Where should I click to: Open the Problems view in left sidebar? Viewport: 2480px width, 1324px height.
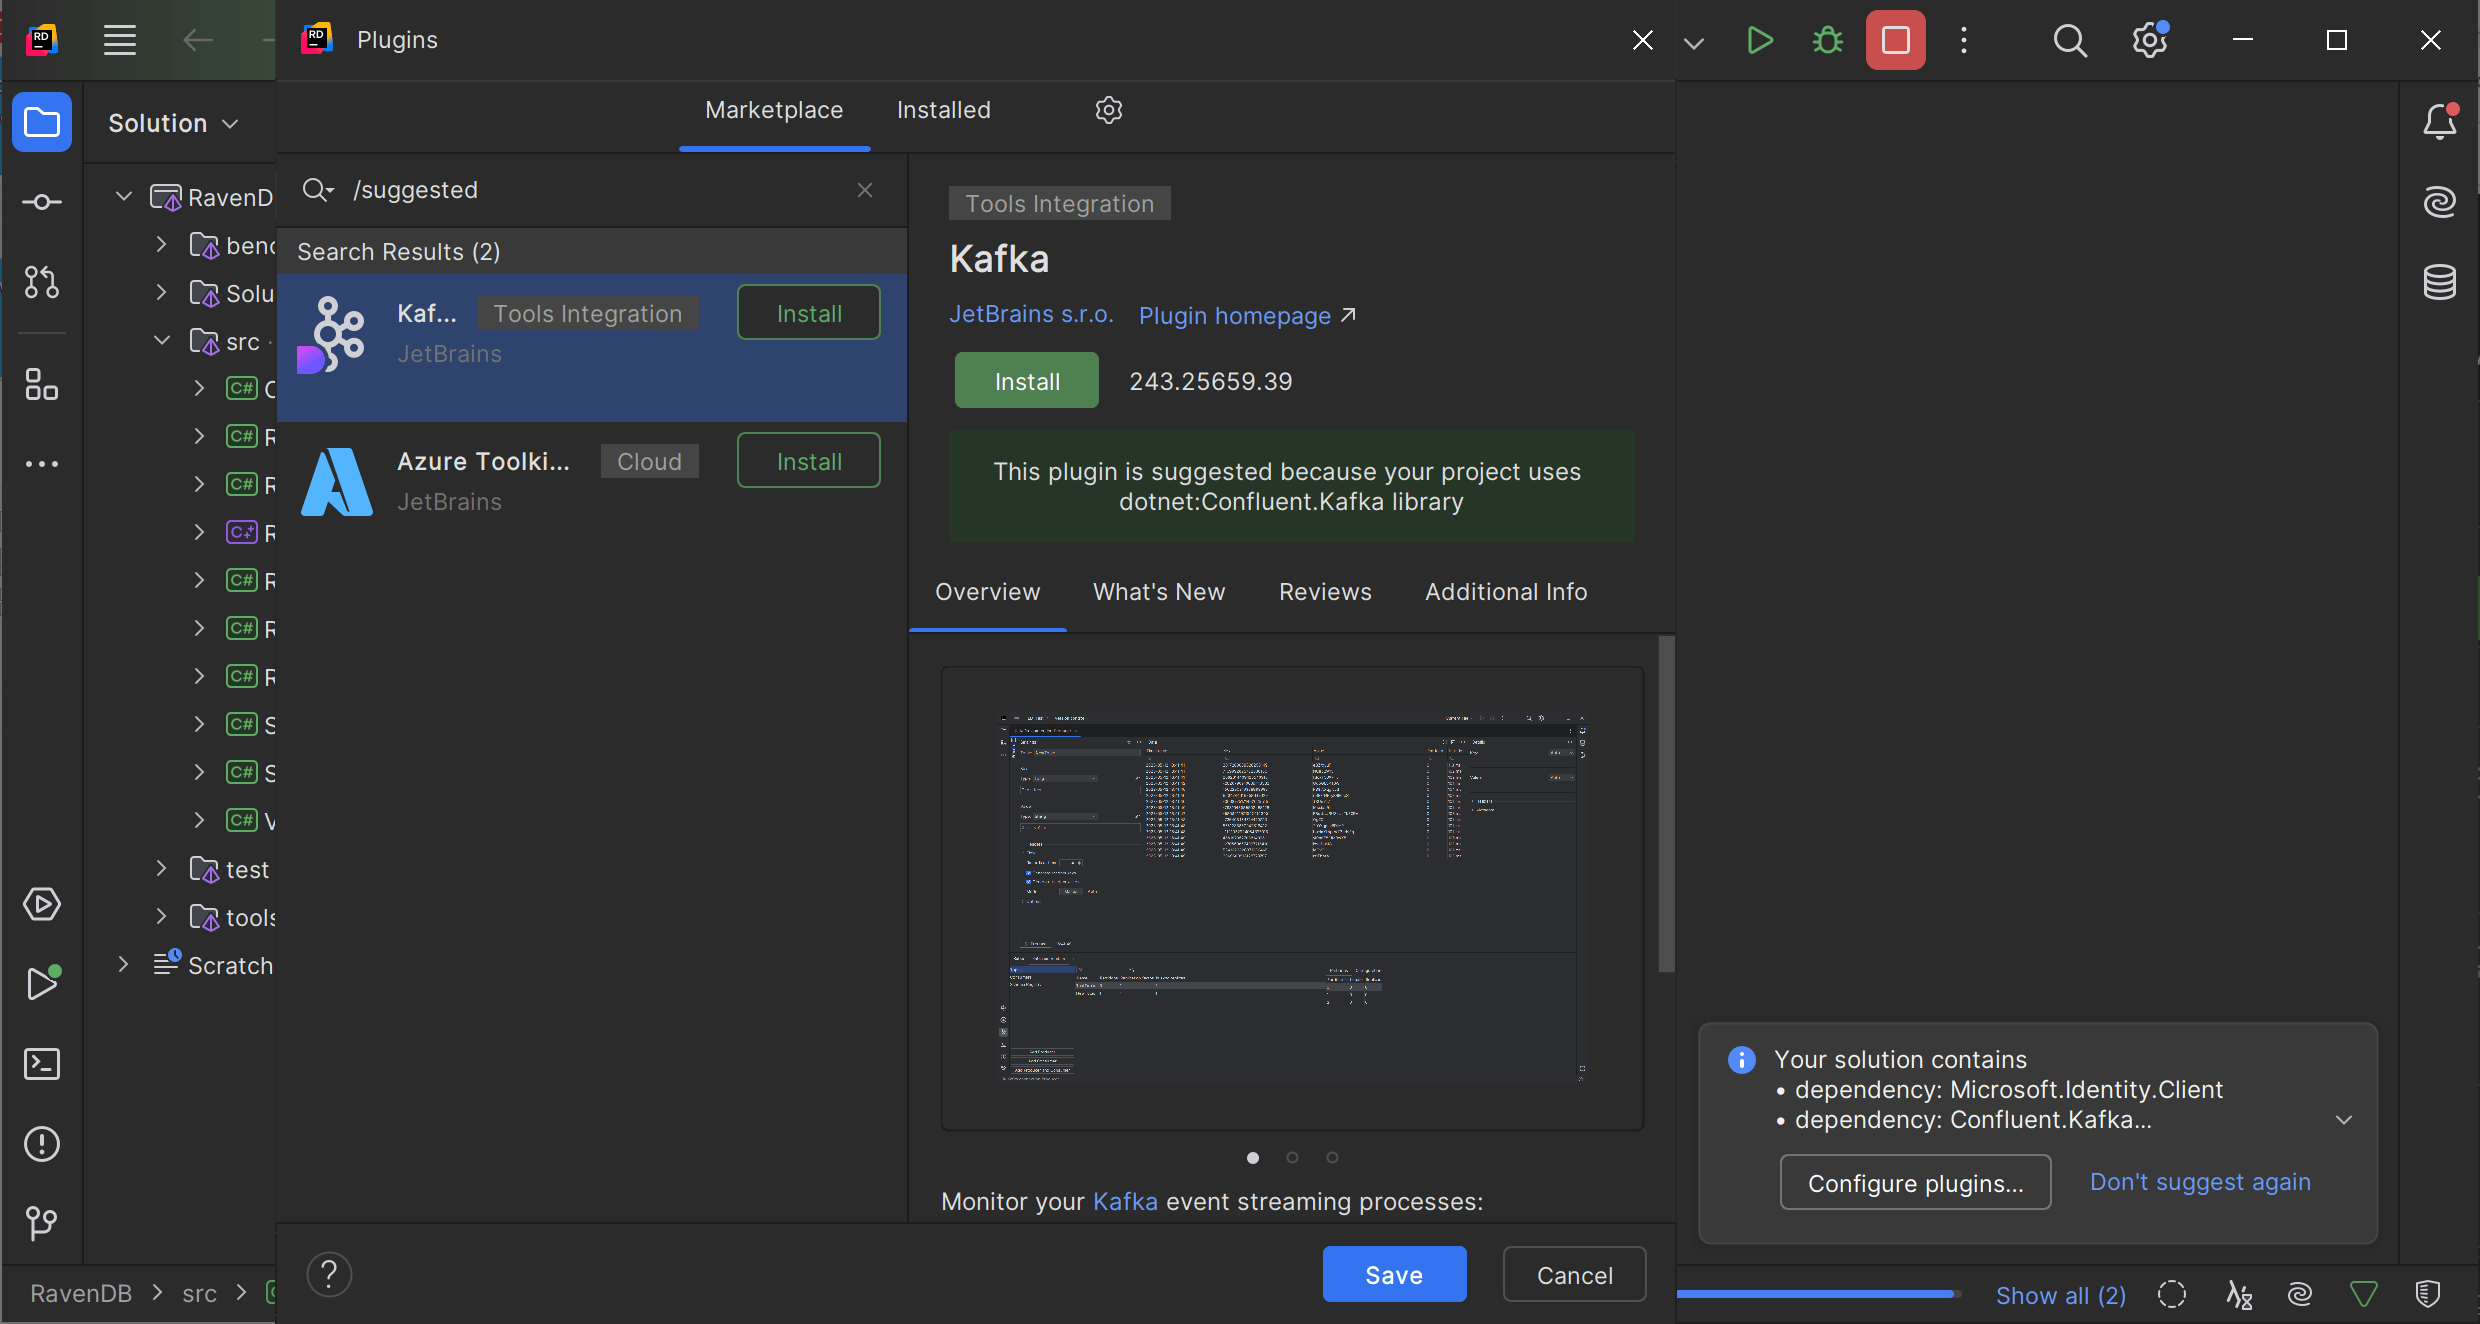pyautogui.click(x=42, y=1144)
